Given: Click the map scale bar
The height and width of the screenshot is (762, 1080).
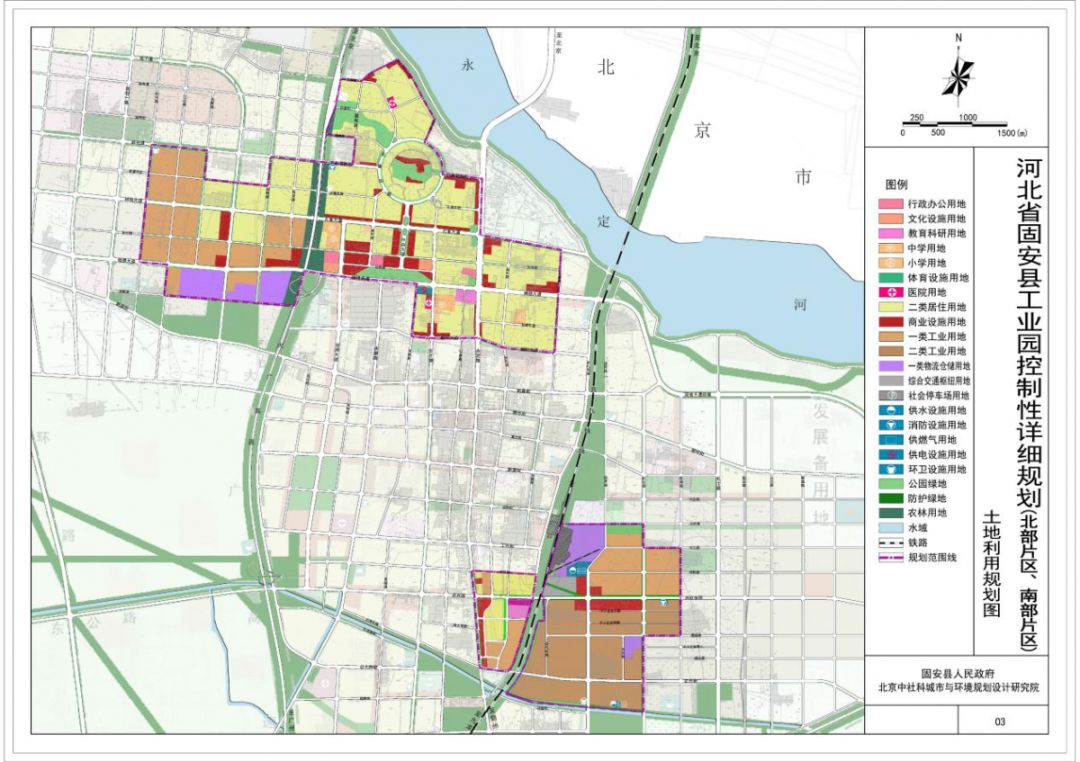Looking at the screenshot, I should click(x=955, y=124).
